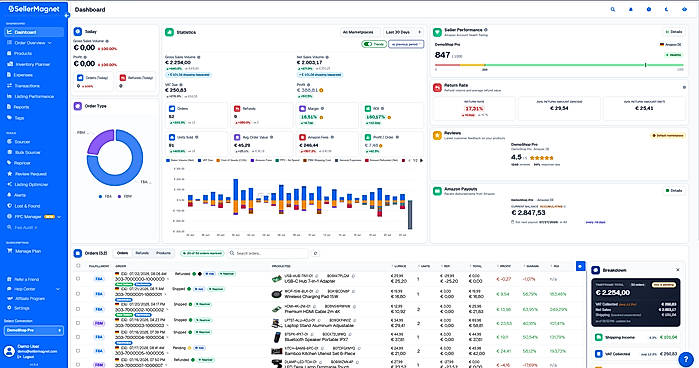Open Lost & Found in sidebar
Viewport: 699px width, 368px height.
click(x=27, y=206)
